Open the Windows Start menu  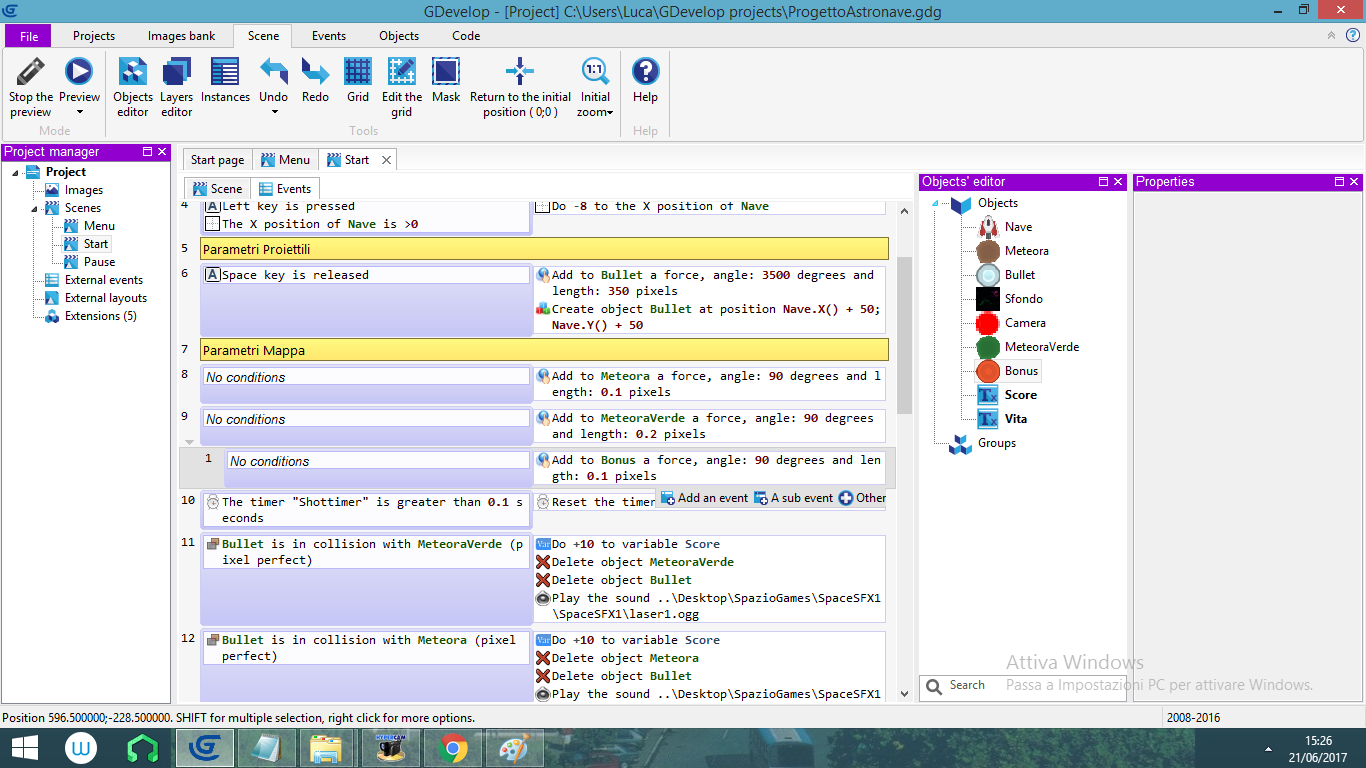[24, 748]
